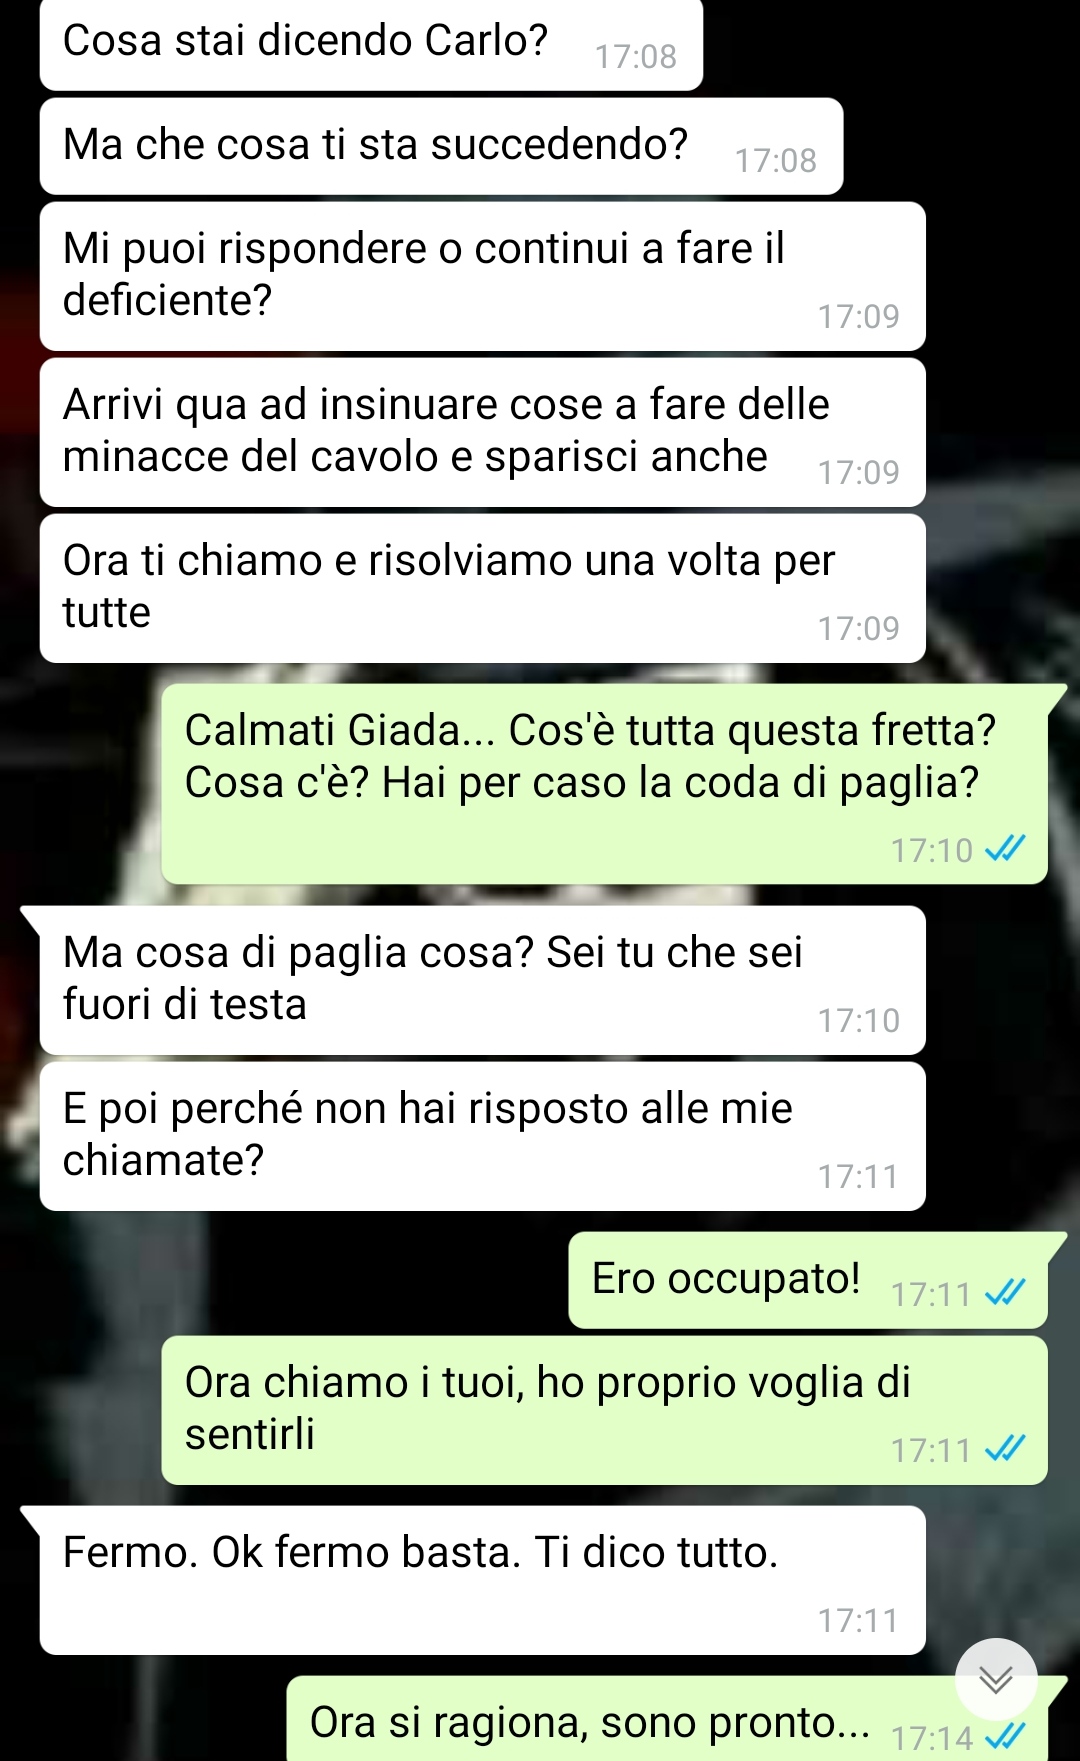Screen dimensions: 1080x1761
Task: Click read-receipt ticks beside 'Ero occupato!'
Action: click(1005, 1293)
